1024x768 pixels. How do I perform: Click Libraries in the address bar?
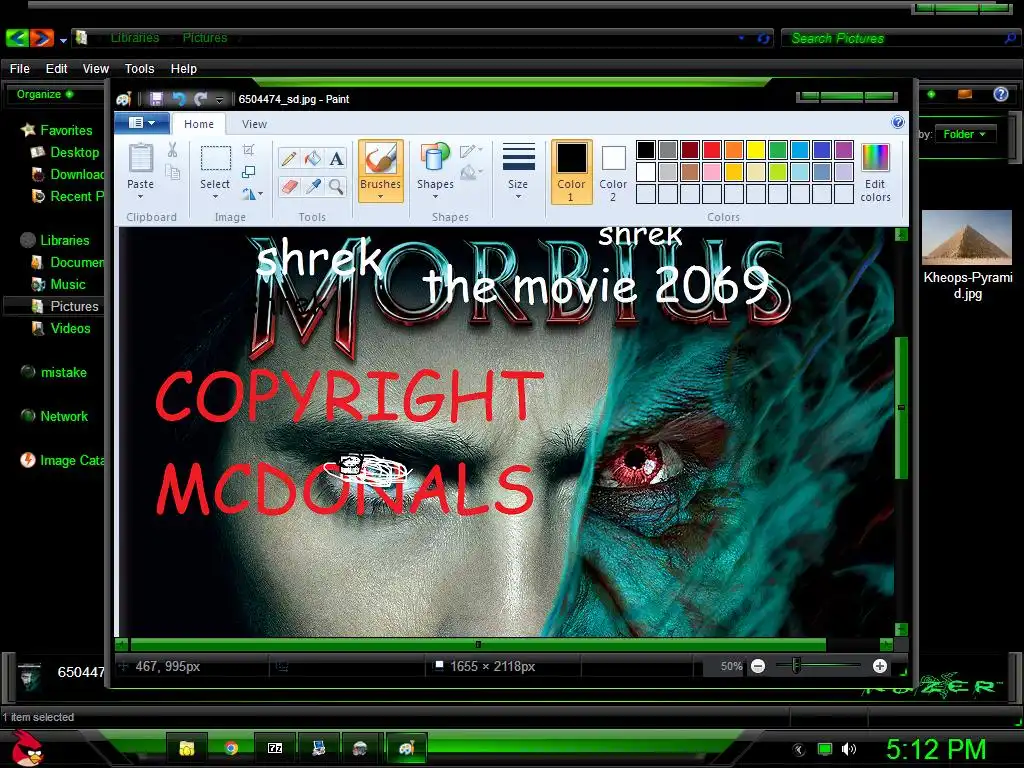click(135, 38)
